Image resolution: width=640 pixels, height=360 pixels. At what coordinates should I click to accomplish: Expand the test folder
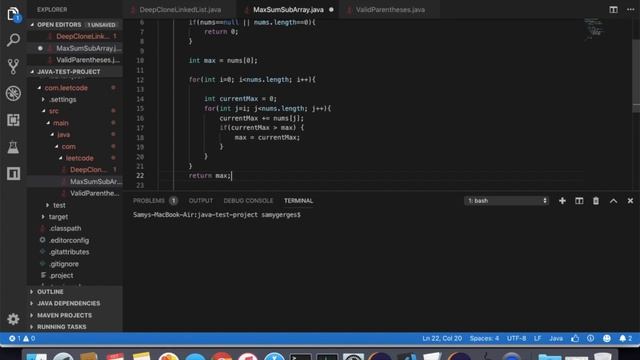coord(48,205)
